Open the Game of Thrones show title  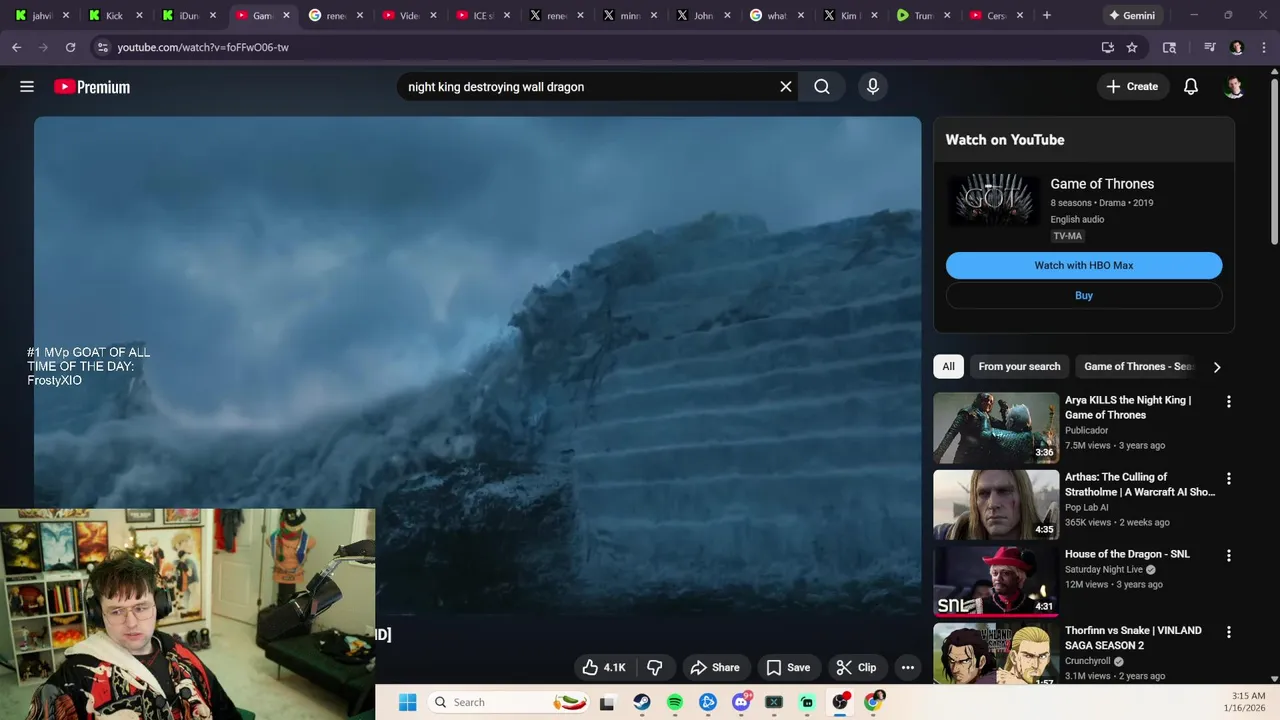tap(1102, 184)
